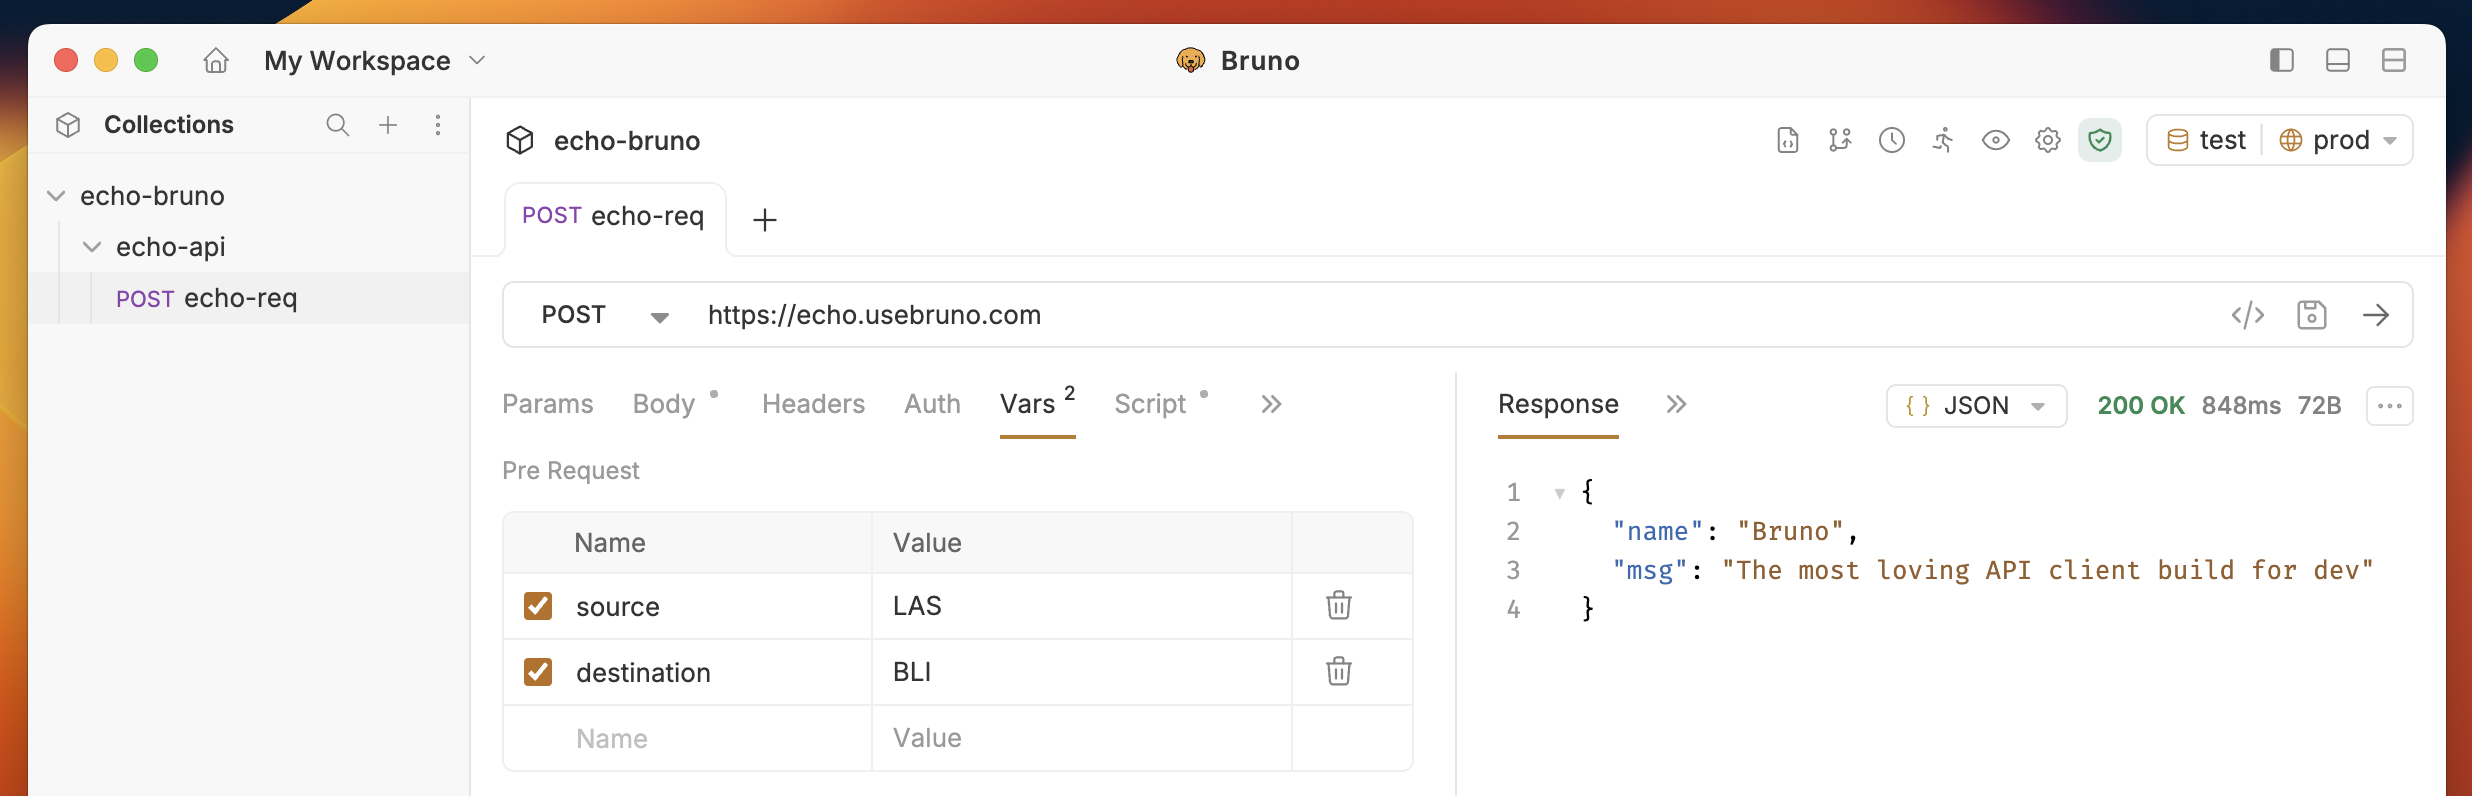Screen dimensions: 2472x796
Task: Fold the JSON response at line 1
Action: [x=1559, y=493]
